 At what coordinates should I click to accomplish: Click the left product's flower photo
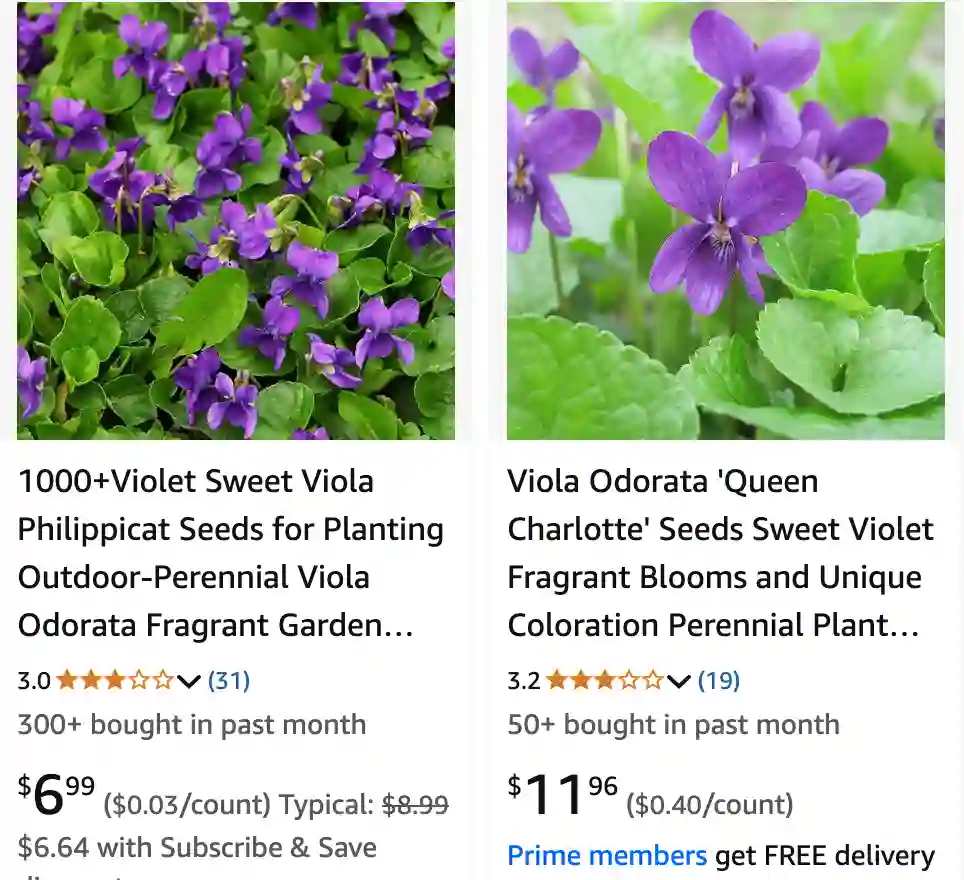[236, 220]
